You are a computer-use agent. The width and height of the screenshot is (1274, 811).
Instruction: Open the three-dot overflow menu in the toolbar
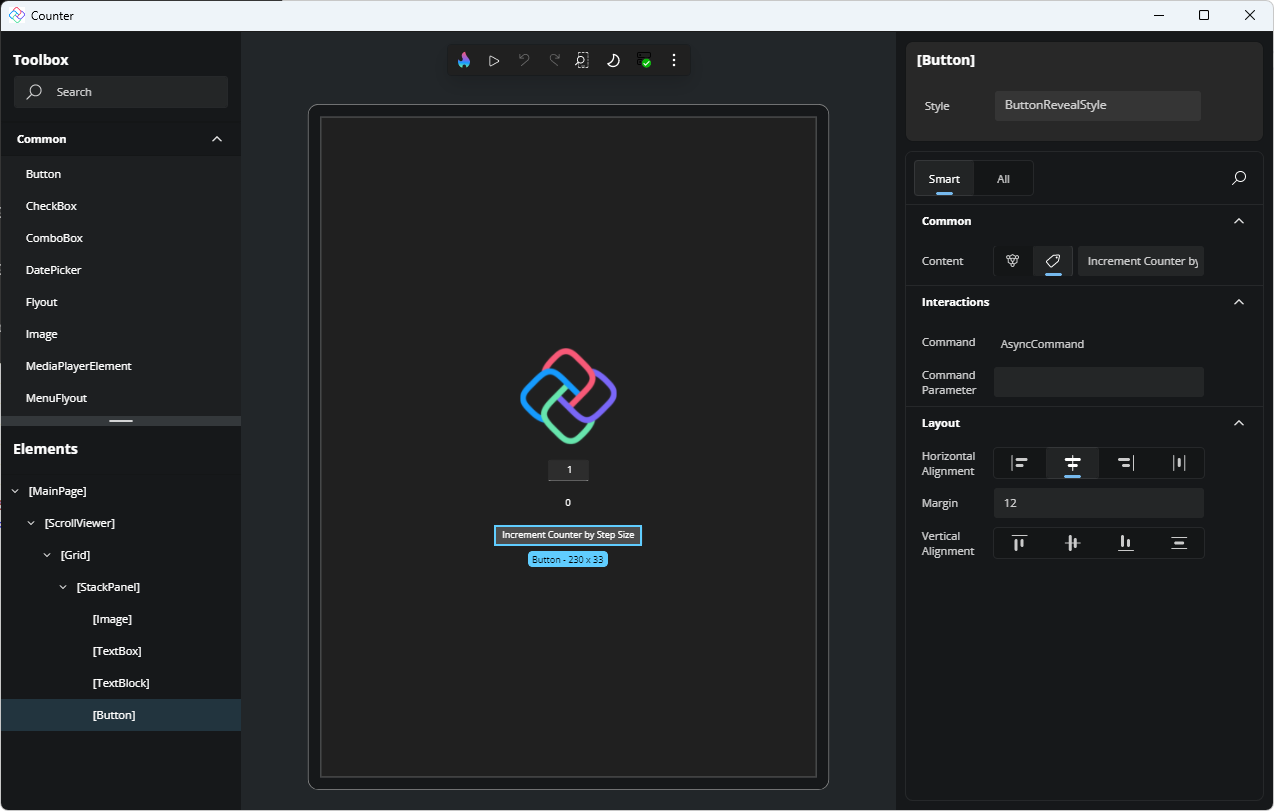point(674,60)
